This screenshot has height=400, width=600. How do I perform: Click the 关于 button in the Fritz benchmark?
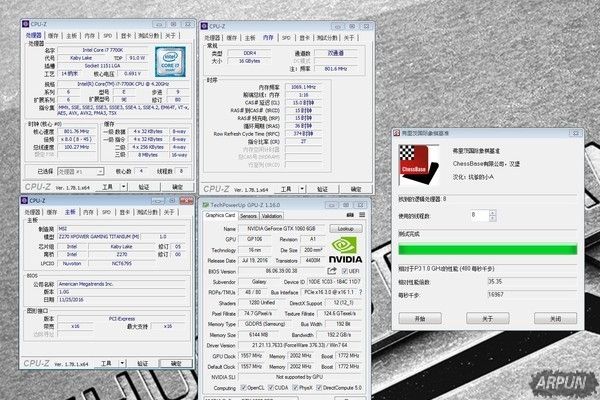pyautogui.click(x=488, y=318)
